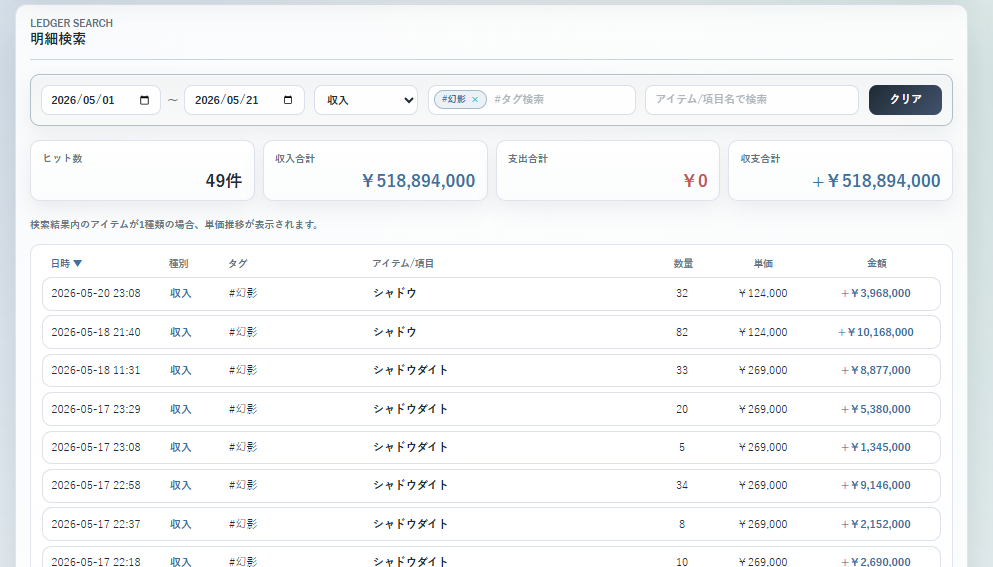Open the 収入 type dropdown

tap(366, 100)
